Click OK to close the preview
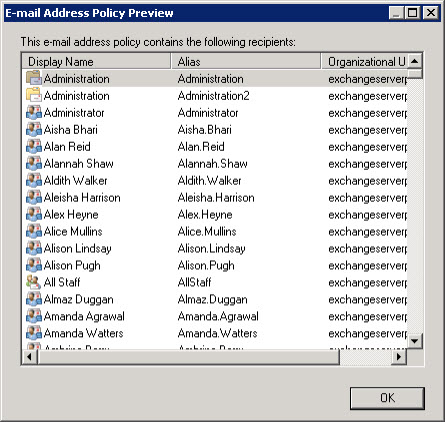 point(387,398)
